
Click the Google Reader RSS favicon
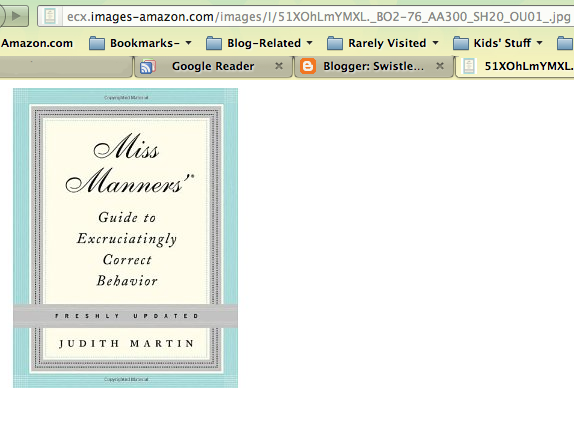pos(148,67)
